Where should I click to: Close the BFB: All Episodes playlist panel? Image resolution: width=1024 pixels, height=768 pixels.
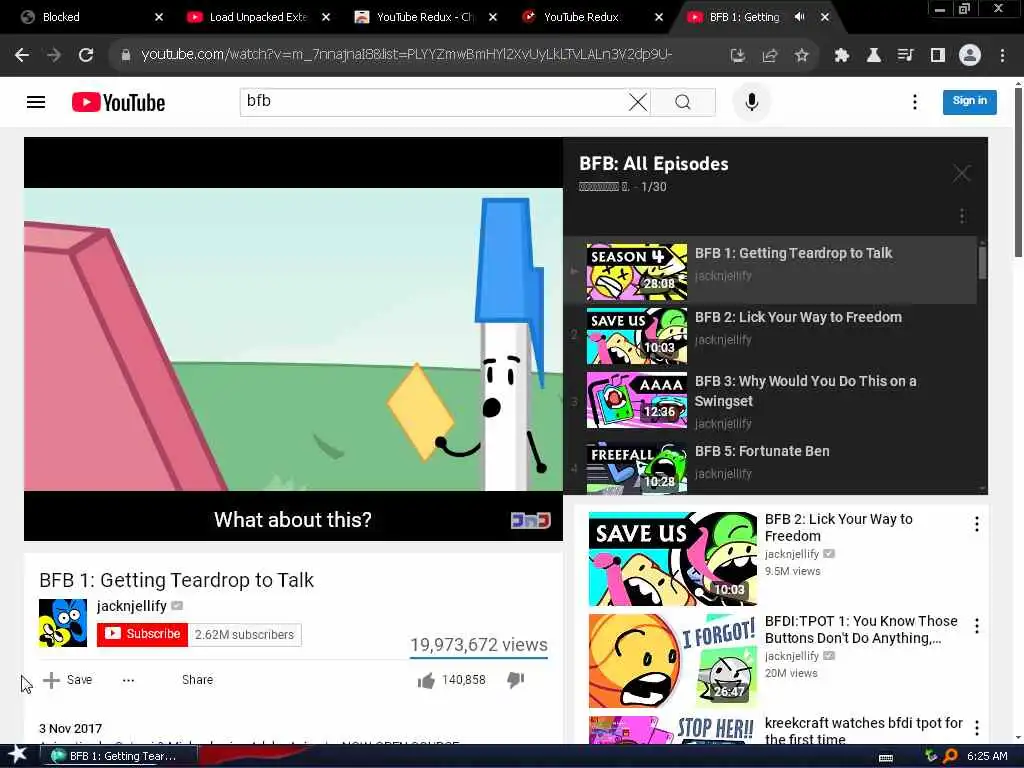[x=961, y=173]
